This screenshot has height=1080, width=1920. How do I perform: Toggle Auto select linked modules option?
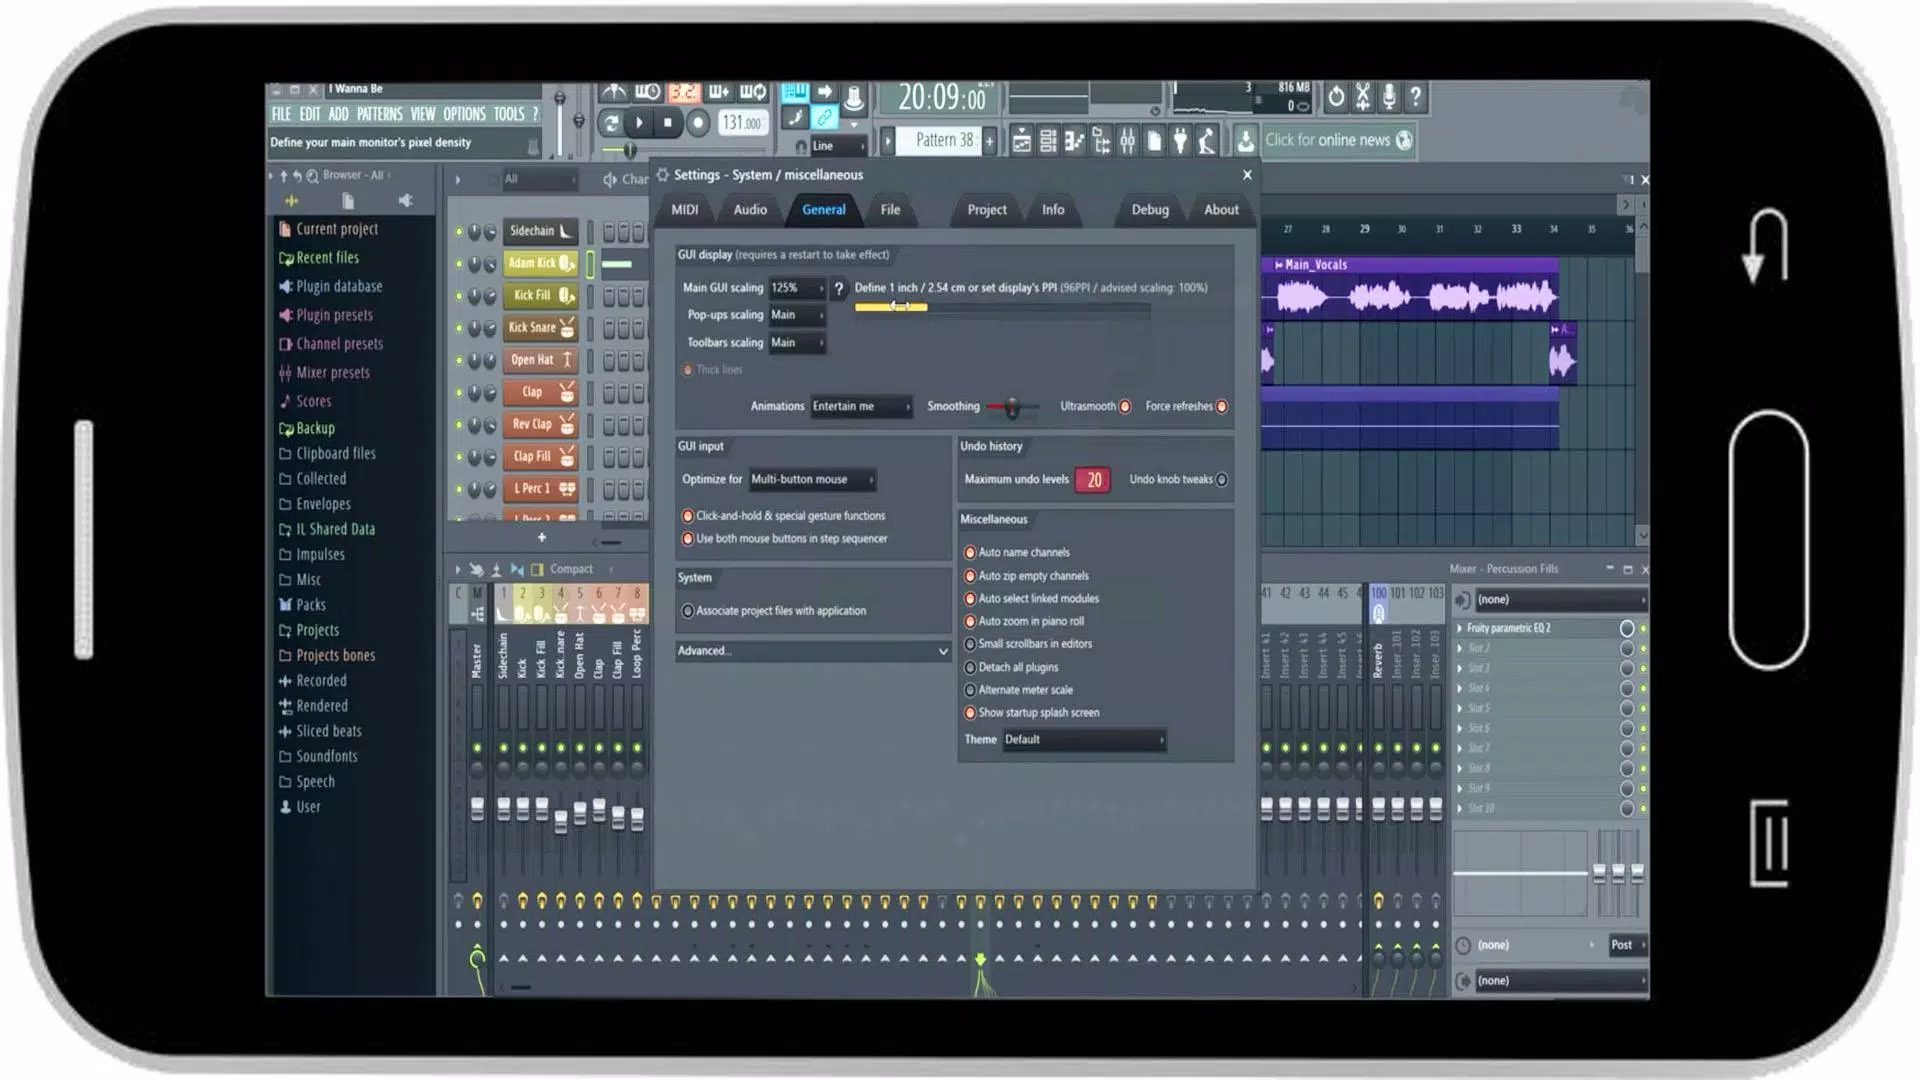tap(969, 599)
